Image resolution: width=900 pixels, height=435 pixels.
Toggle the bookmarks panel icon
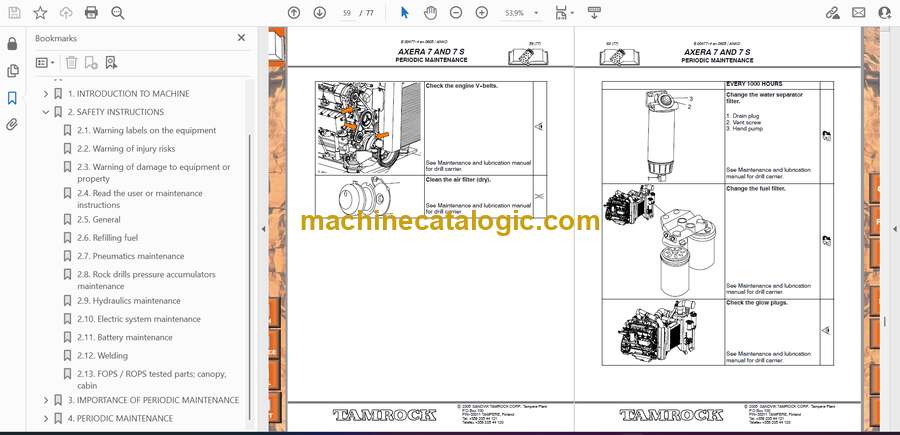12,98
